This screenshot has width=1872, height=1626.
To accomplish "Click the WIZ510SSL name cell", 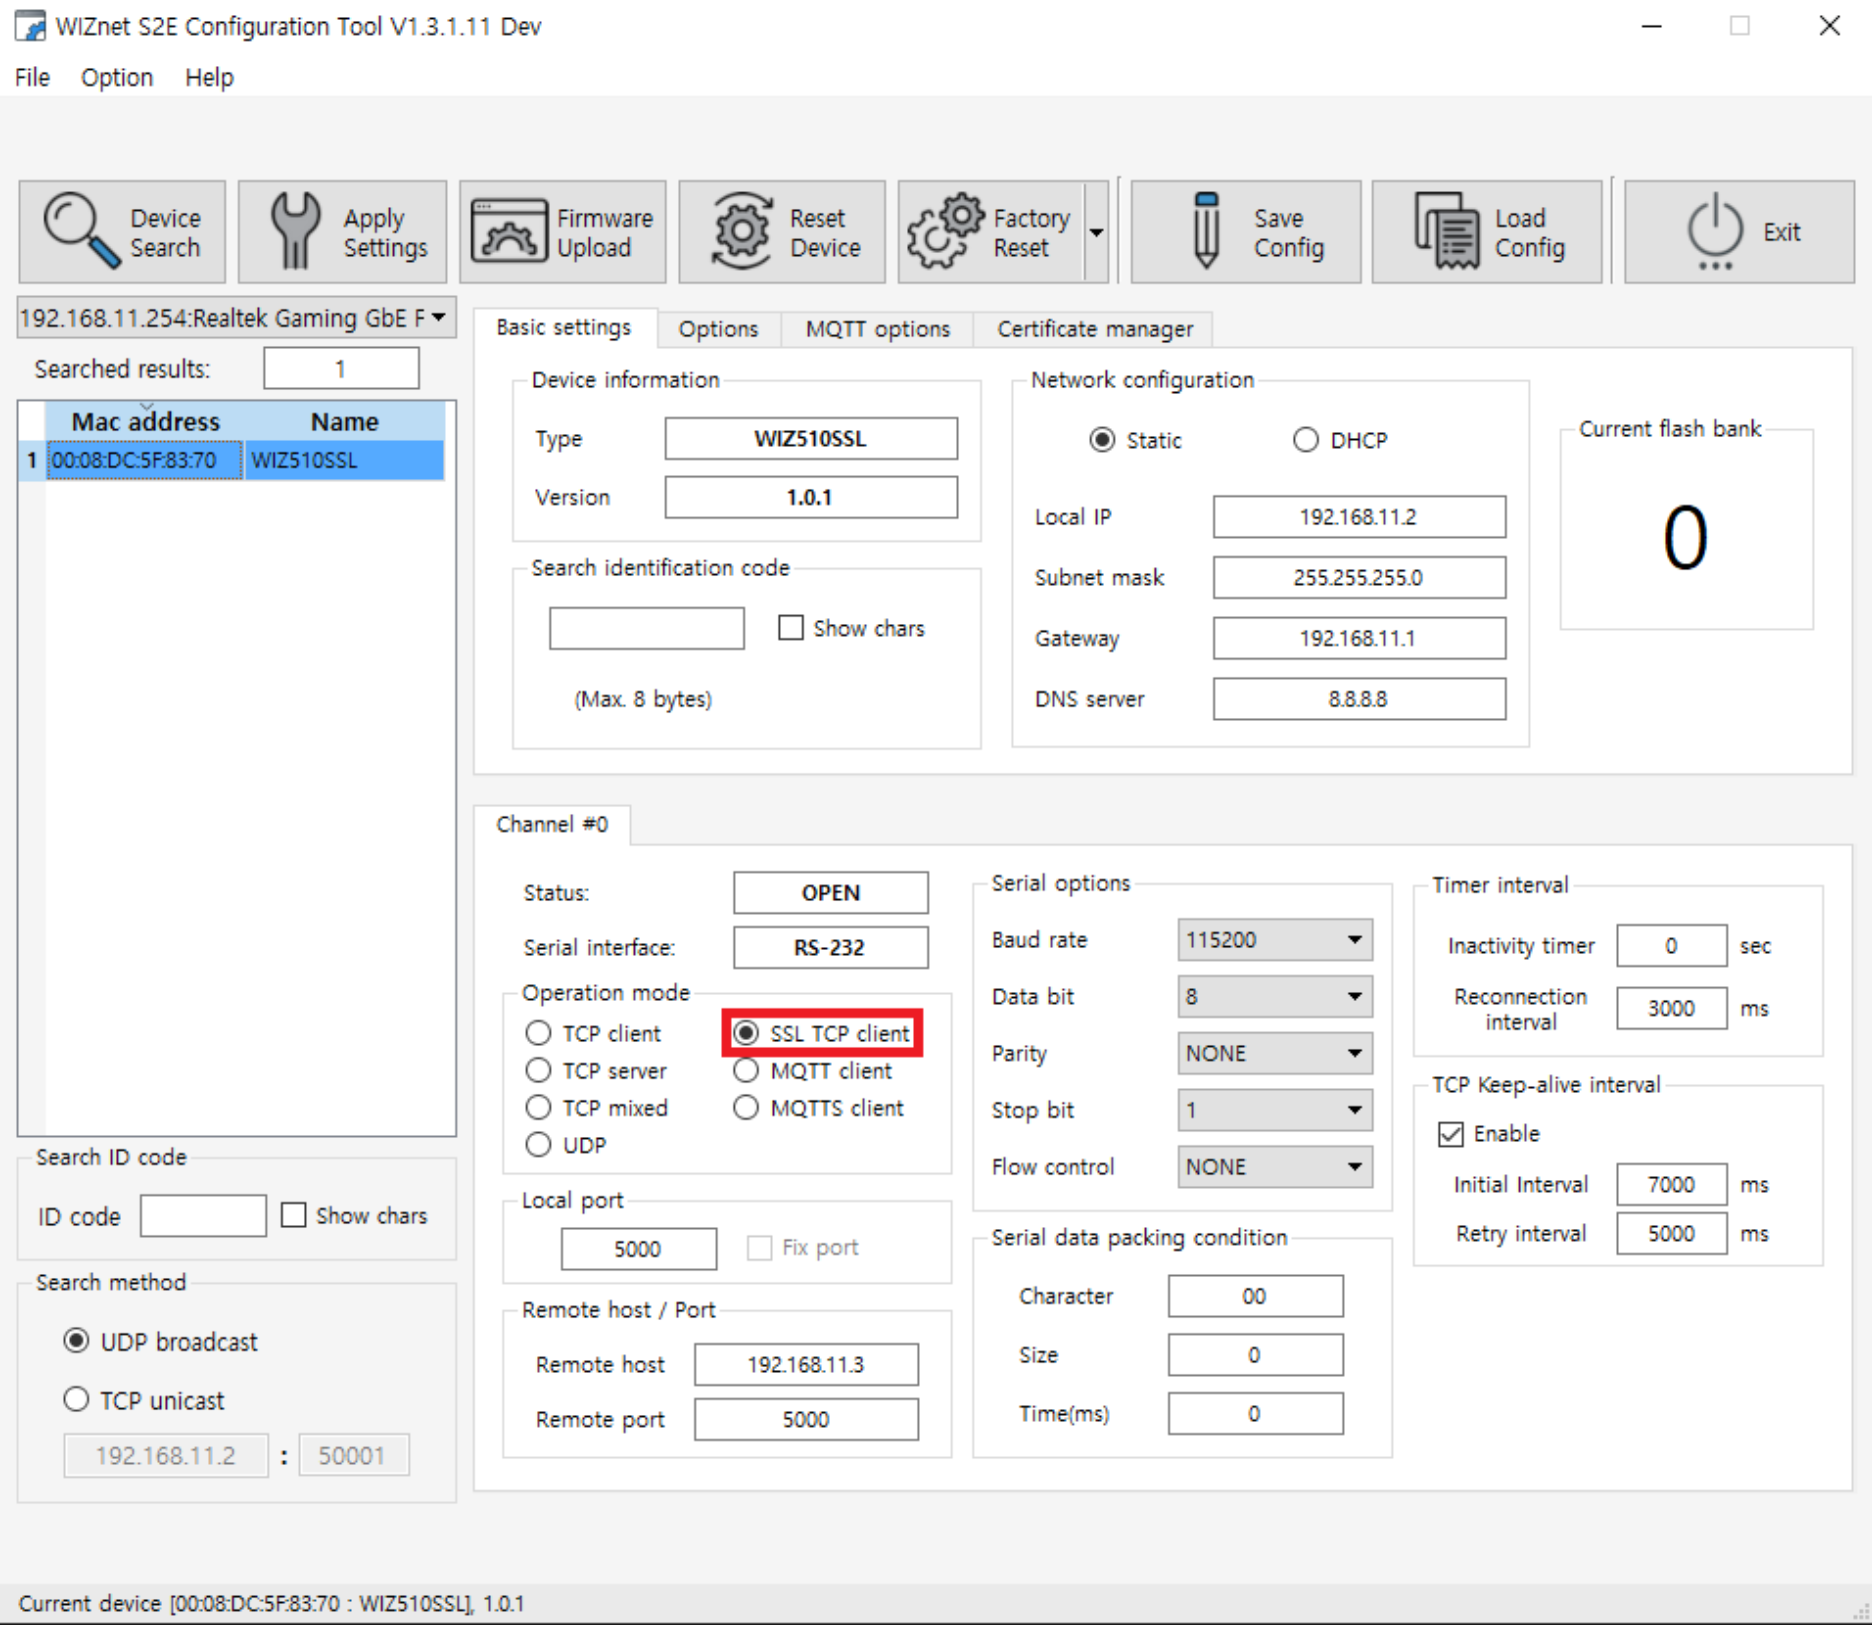I will click(344, 460).
